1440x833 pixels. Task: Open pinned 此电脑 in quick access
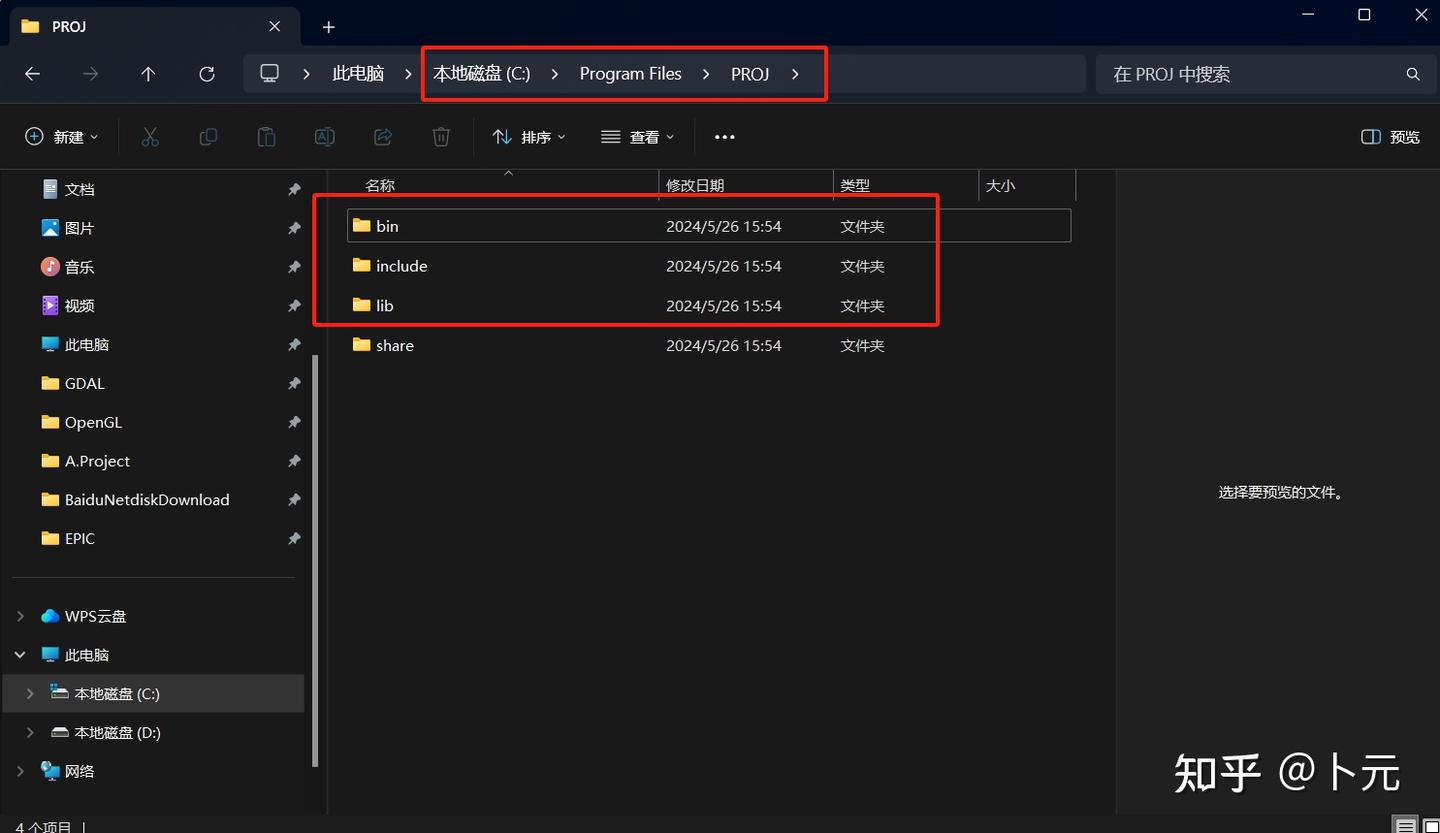86,345
